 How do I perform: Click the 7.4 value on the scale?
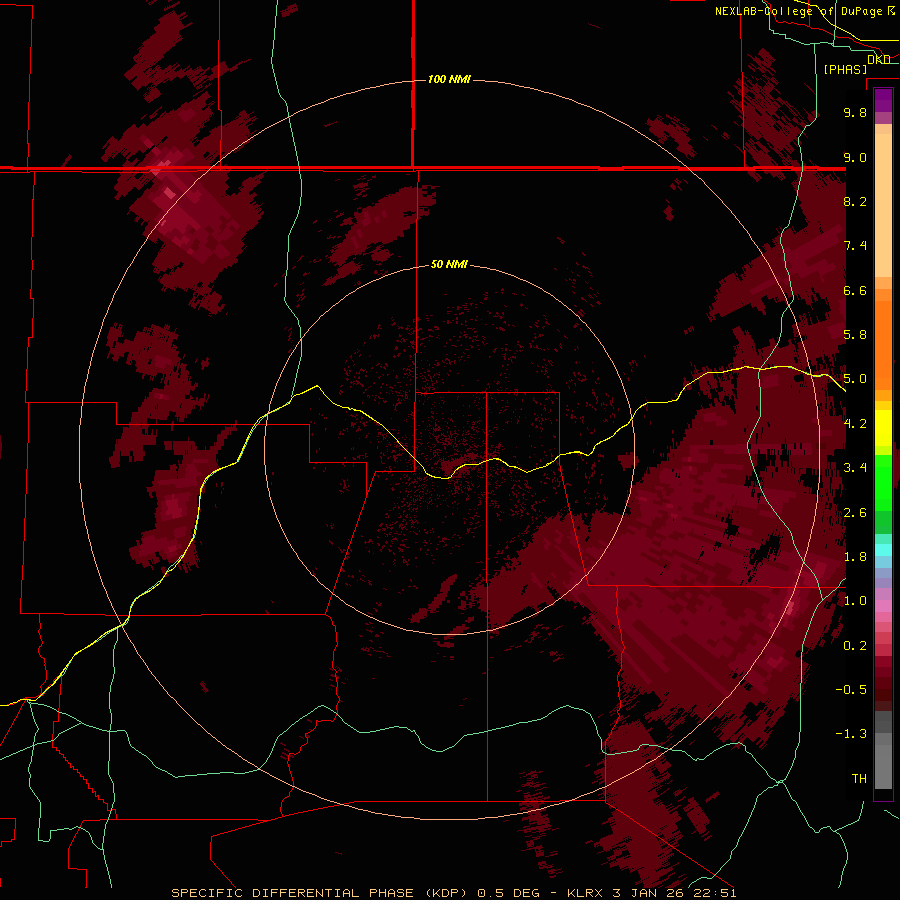pos(855,246)
